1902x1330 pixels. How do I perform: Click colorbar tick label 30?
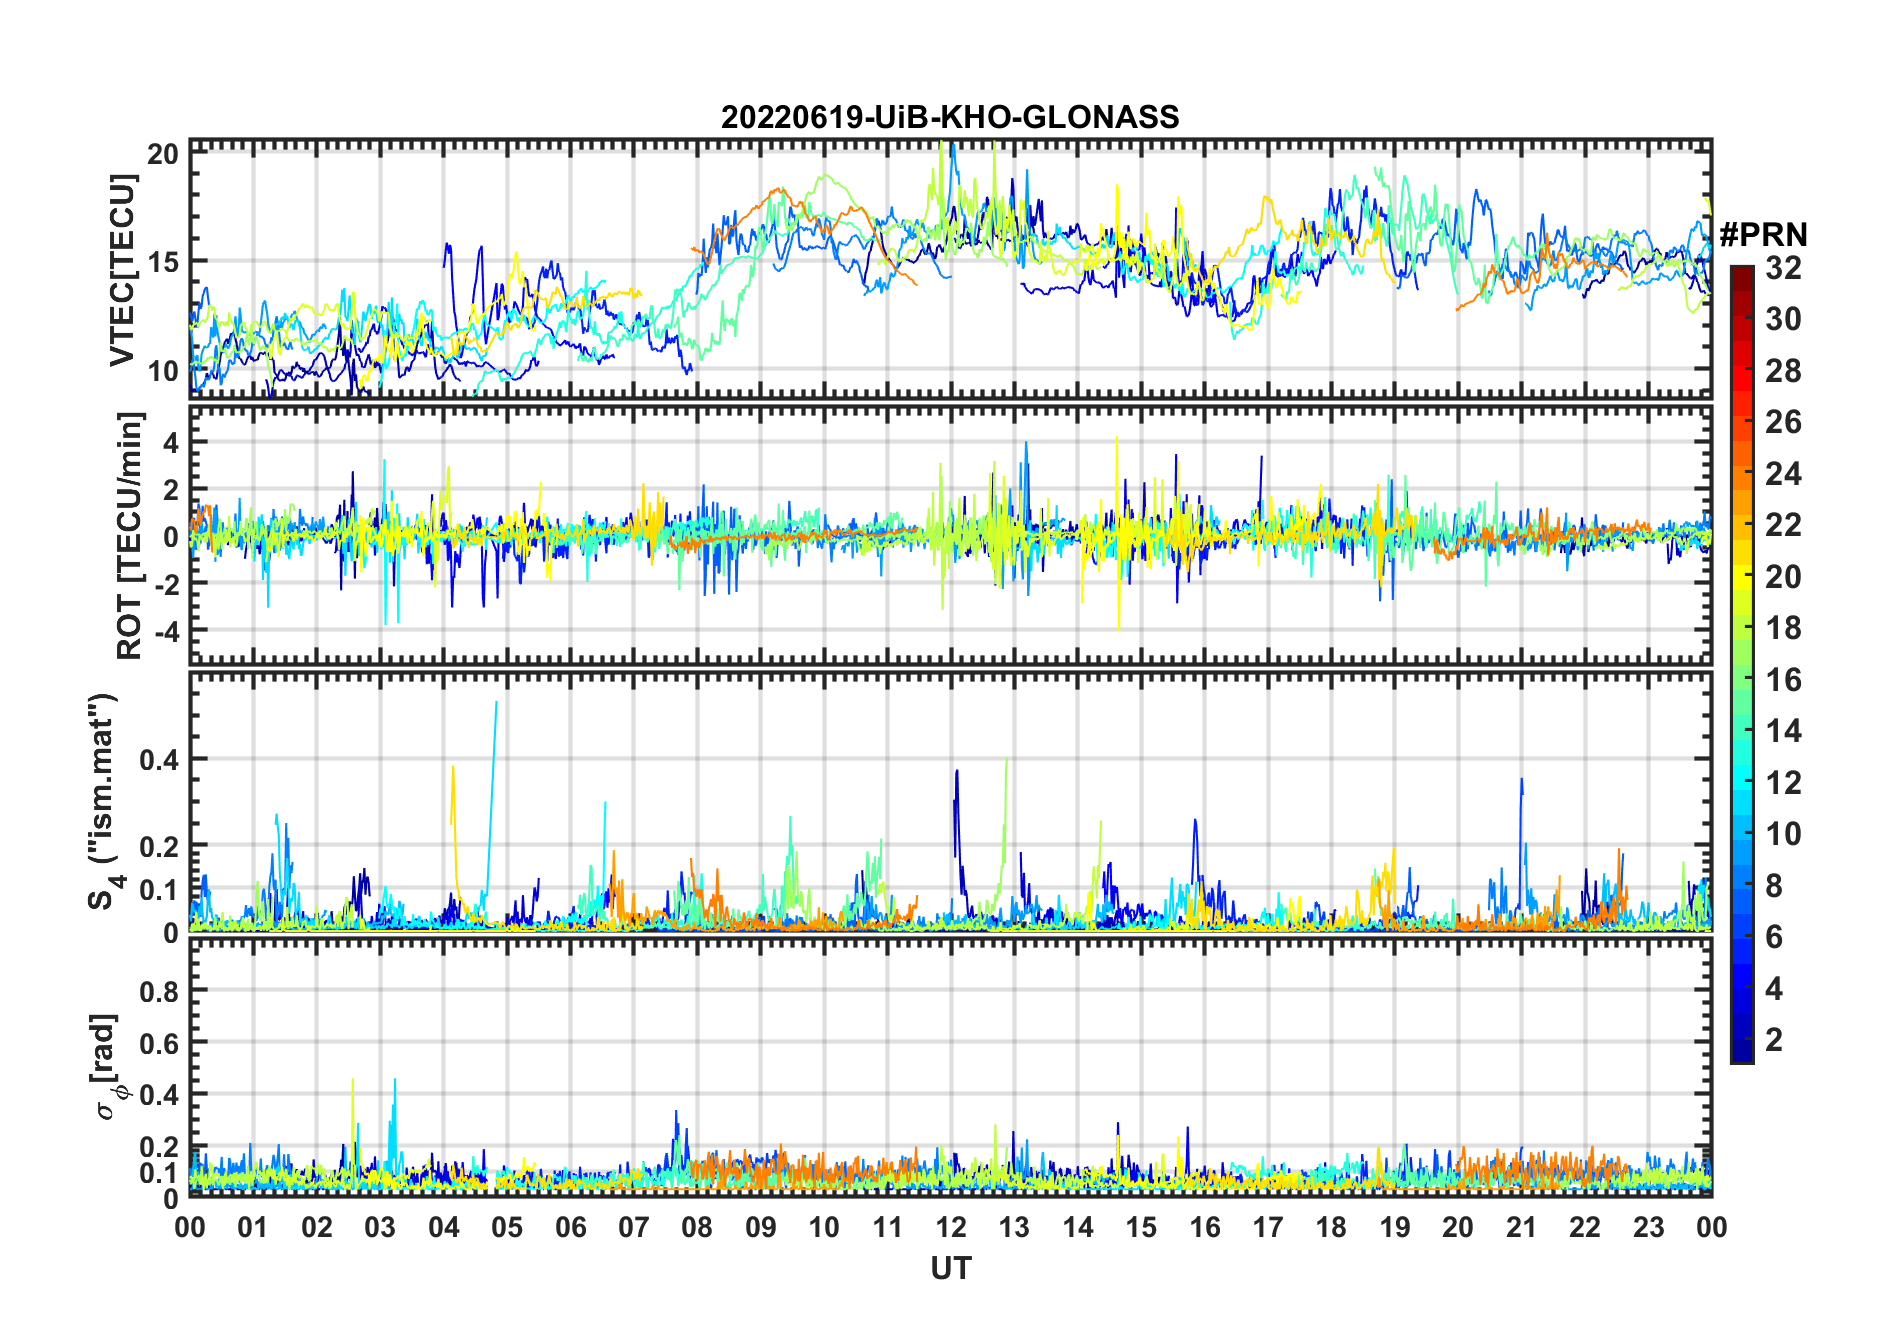1783,319
